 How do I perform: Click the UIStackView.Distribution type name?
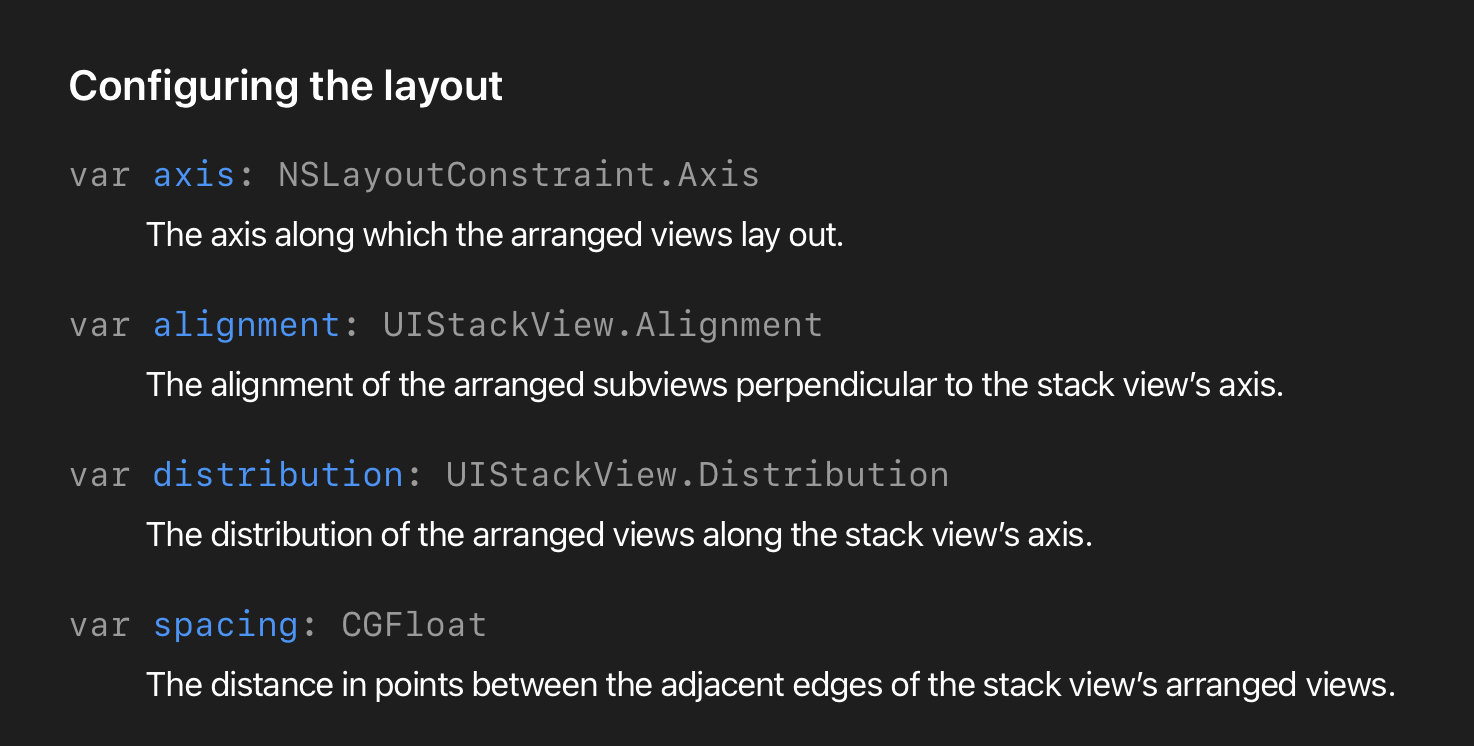pos(697,474)
